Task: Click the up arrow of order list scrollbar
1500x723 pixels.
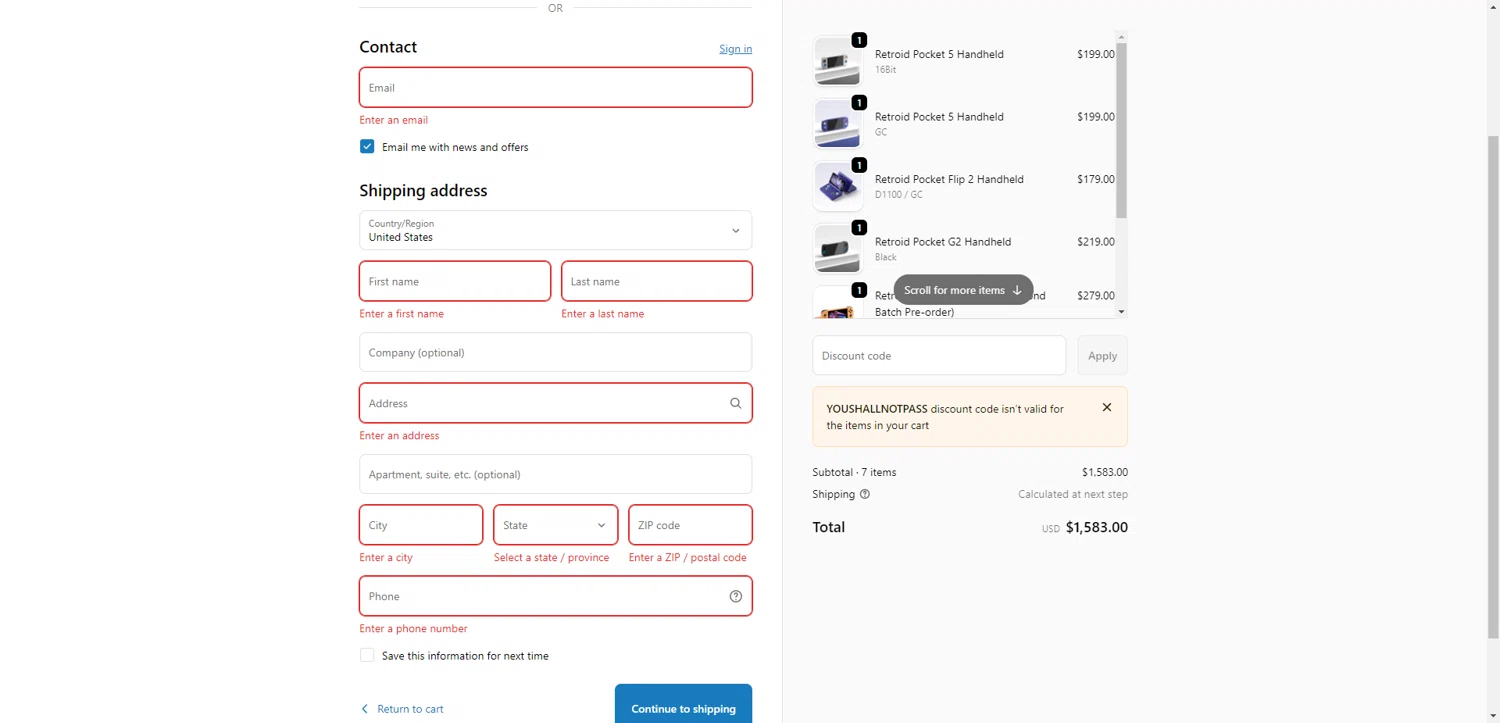Action: click(x=1121, y=36)
